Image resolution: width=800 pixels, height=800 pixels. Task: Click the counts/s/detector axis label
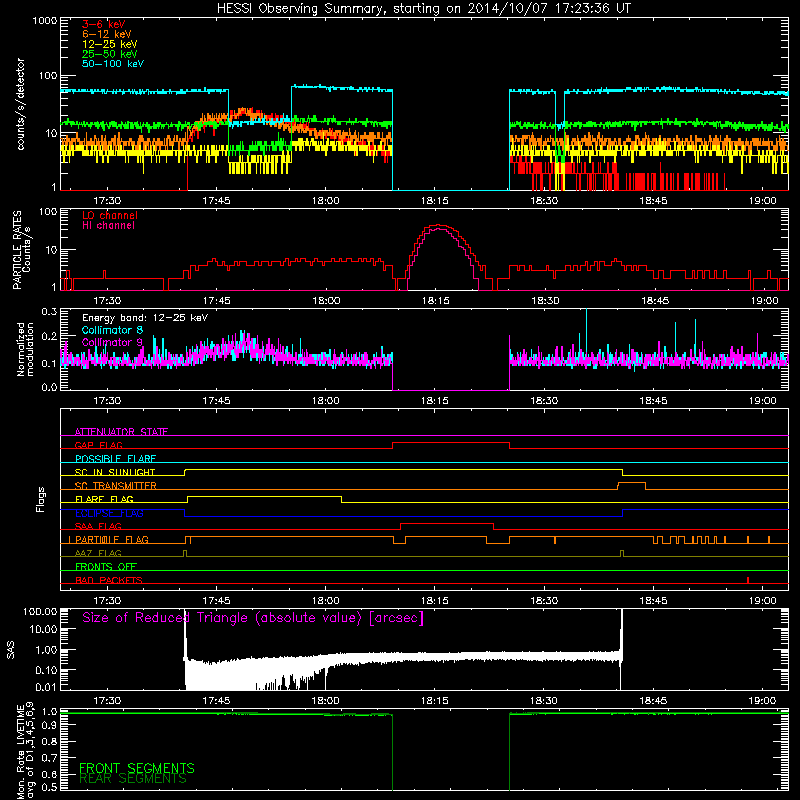tap(20, 104)
